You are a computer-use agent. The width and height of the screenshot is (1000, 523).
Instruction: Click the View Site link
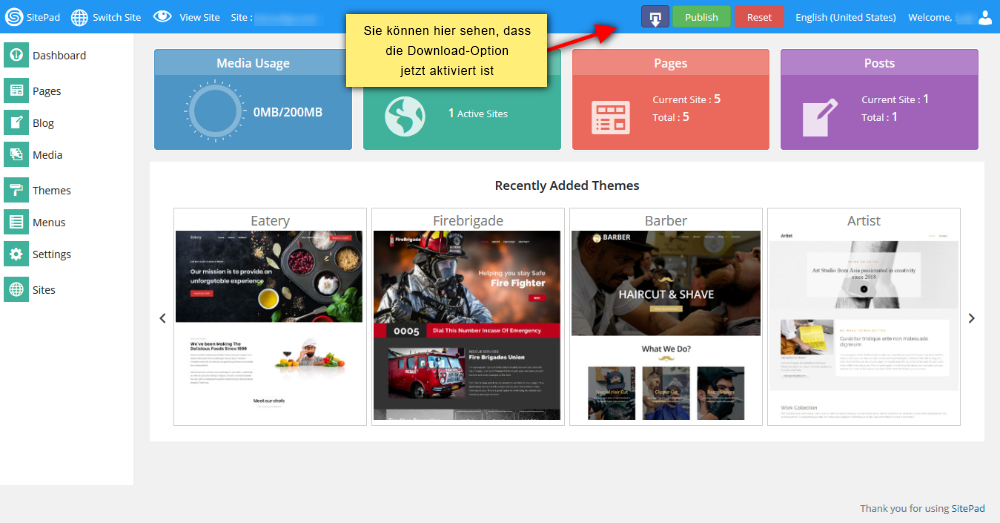click(x=200, y=17)
